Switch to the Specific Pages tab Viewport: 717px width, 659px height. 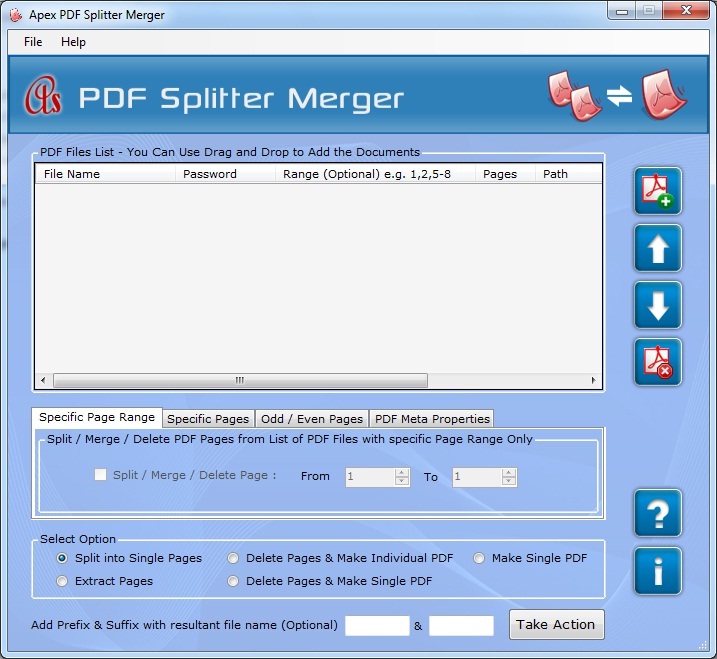(x=208, y=419)
